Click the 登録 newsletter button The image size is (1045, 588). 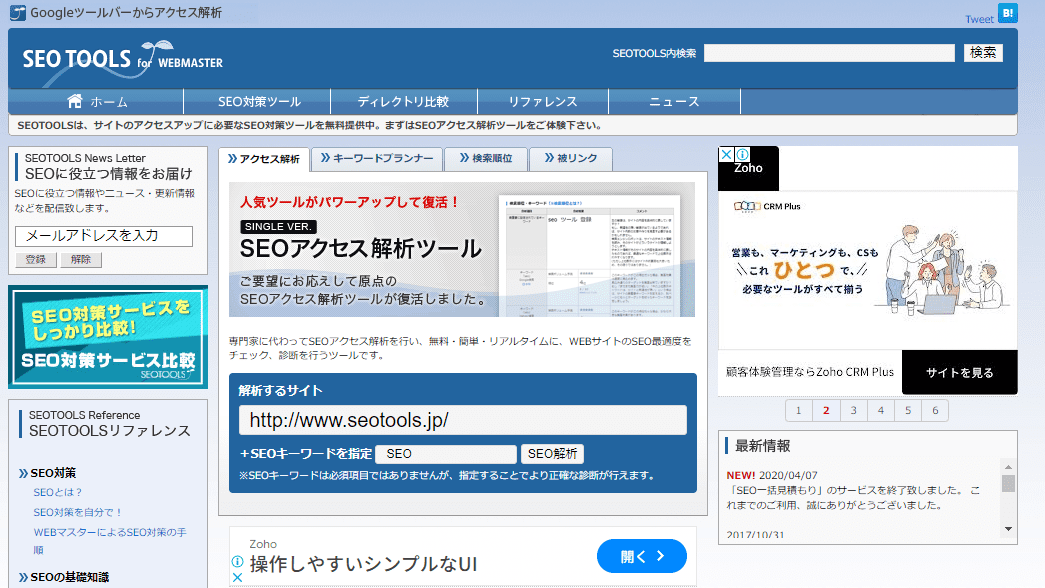pos(35,260)
